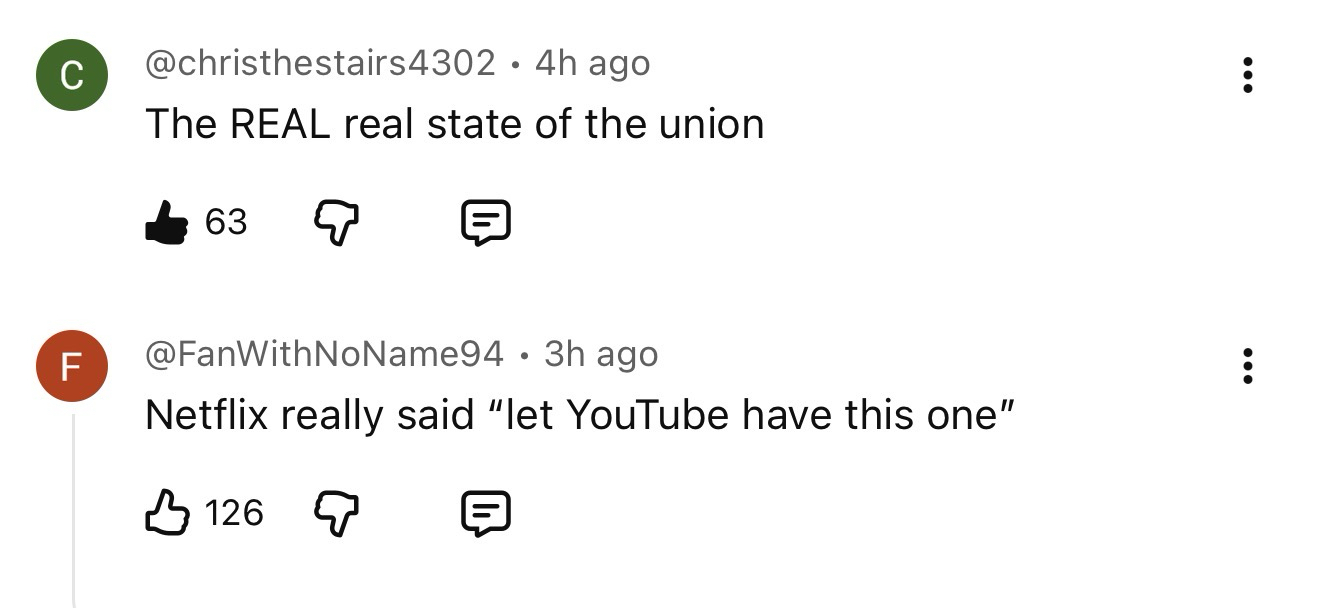Reply to the FanWithNoName94 comment

point(486,513)
